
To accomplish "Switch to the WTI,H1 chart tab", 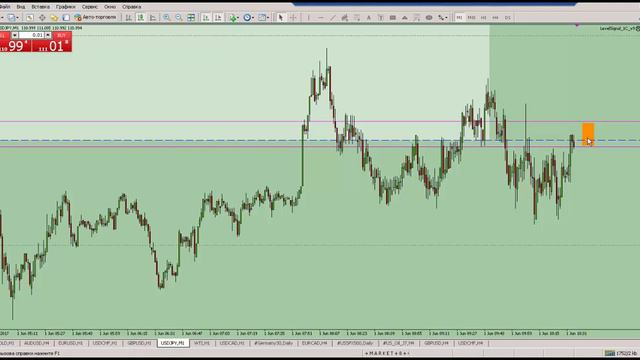I will pos(202,343).
